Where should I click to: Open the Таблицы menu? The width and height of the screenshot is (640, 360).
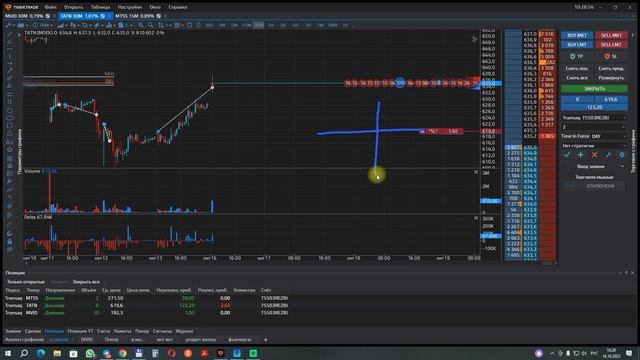click(100, 7)
